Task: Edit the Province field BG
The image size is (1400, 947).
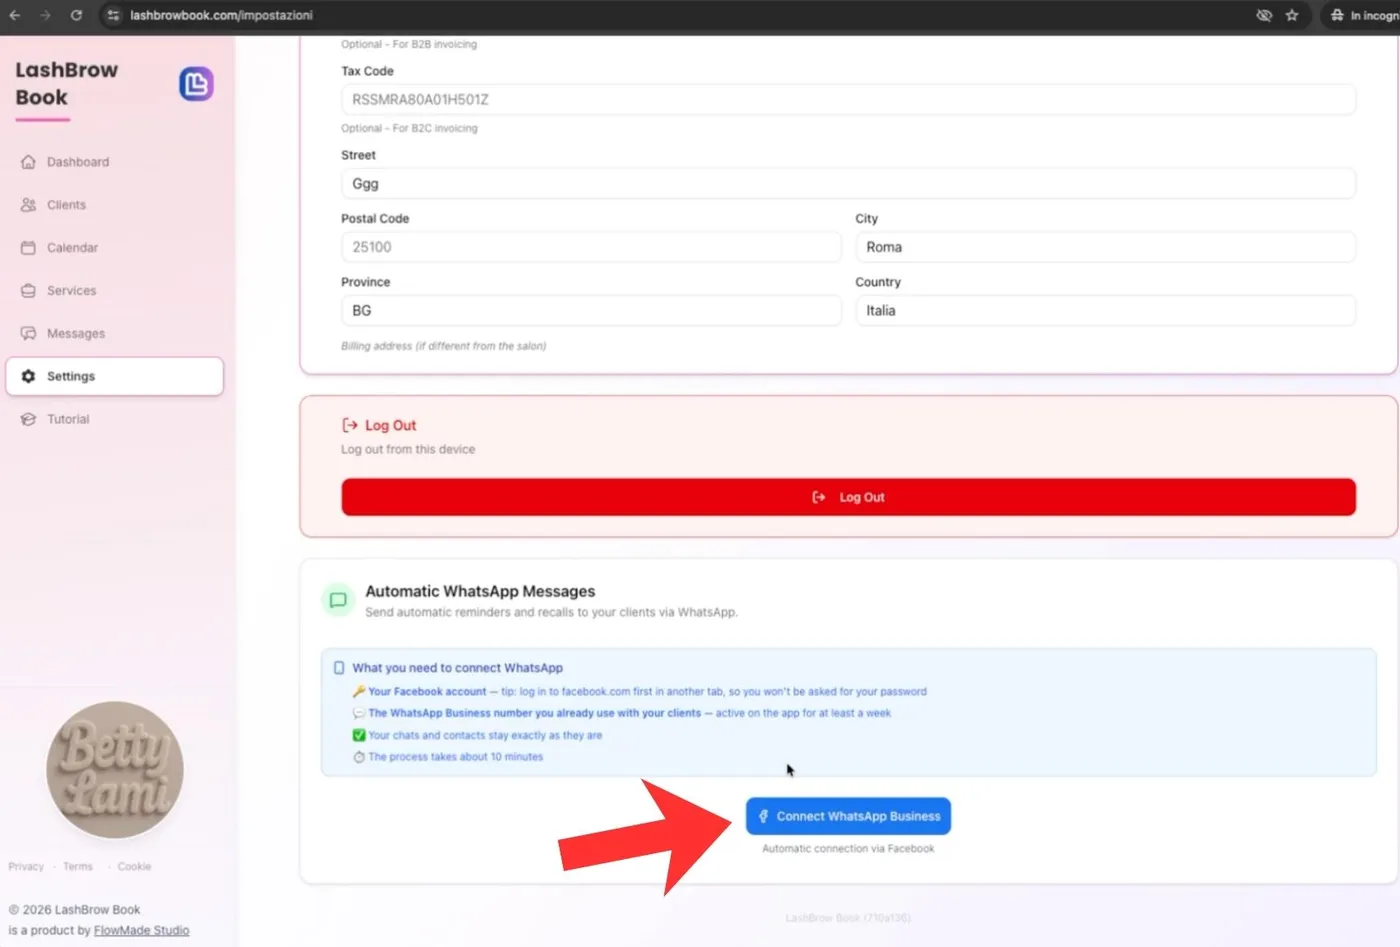Action: pyautogui.click(x=591, y=311)
